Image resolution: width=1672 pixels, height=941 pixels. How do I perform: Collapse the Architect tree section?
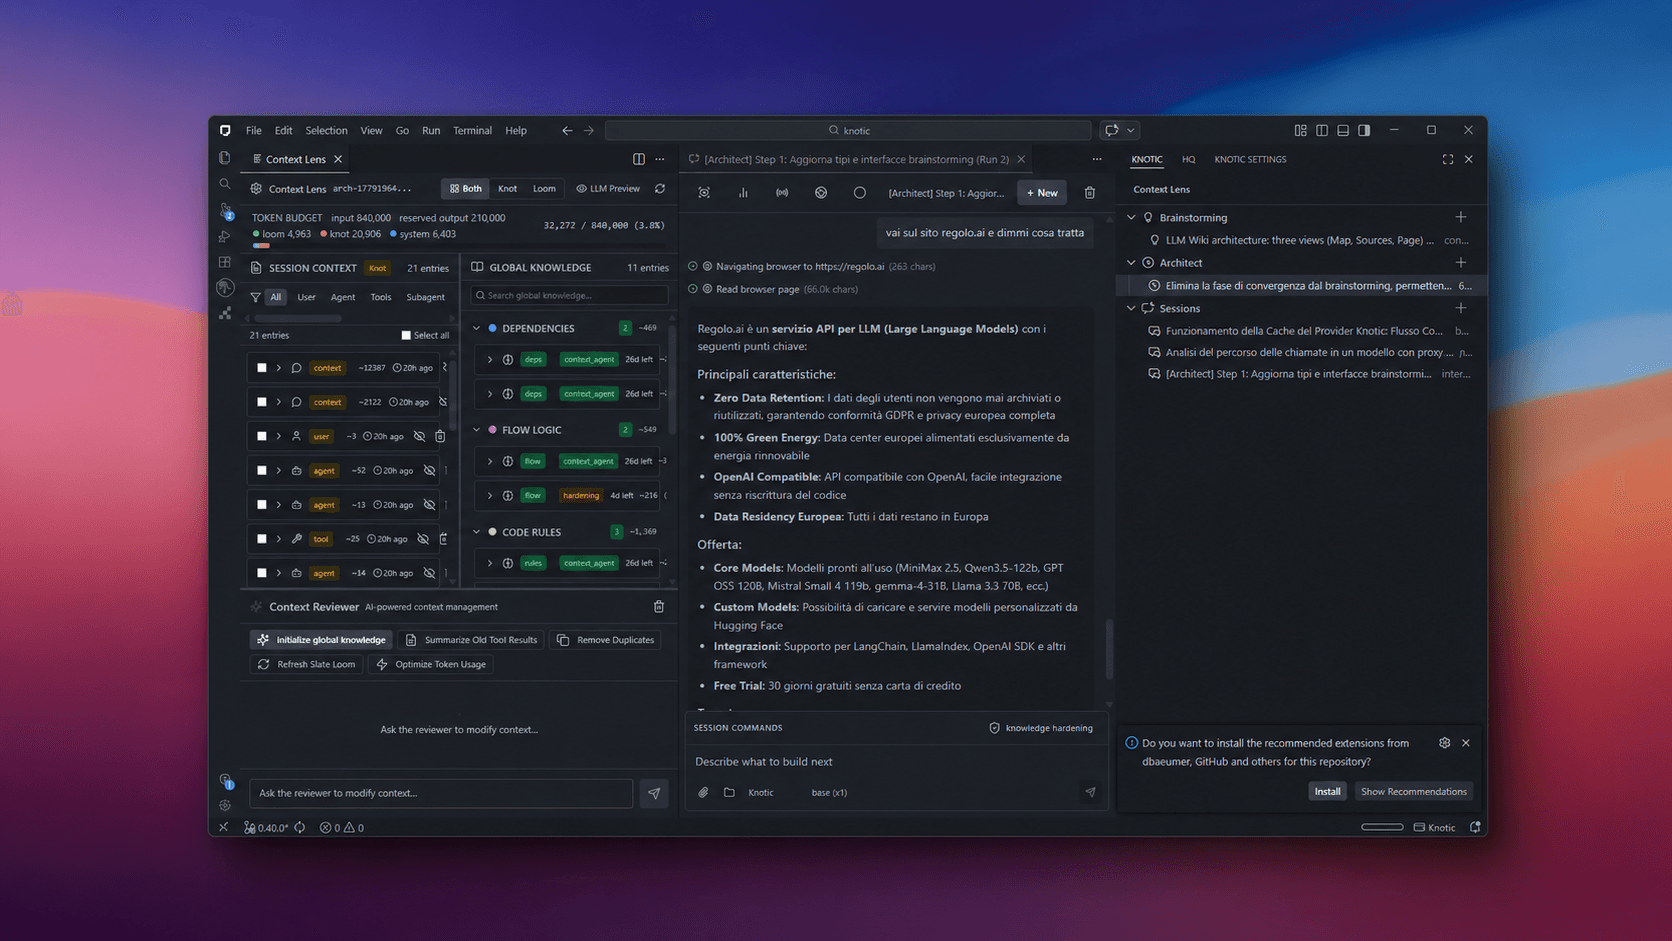(x=1131, y=262)
